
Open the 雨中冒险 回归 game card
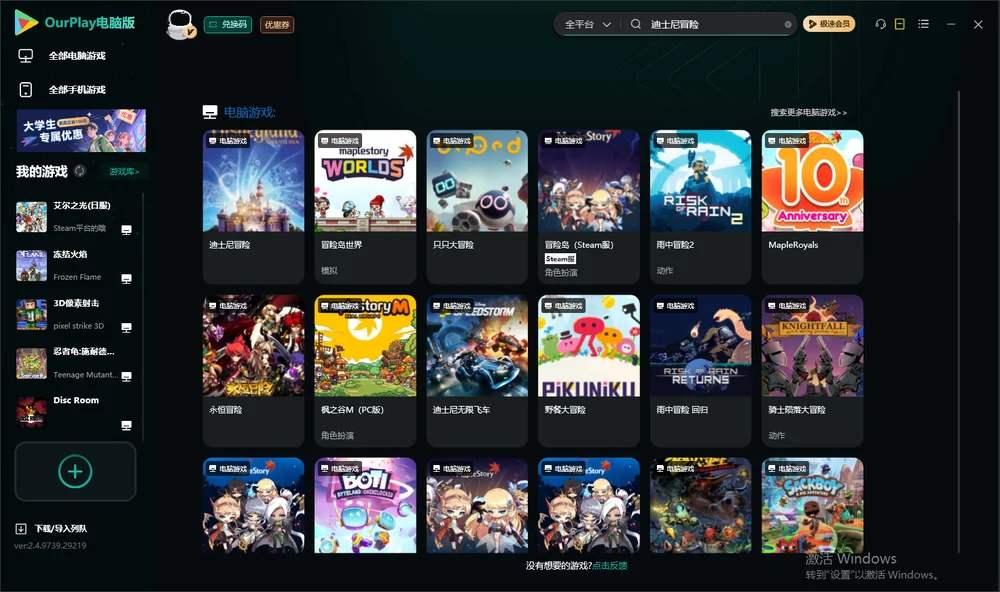[701, 371]
